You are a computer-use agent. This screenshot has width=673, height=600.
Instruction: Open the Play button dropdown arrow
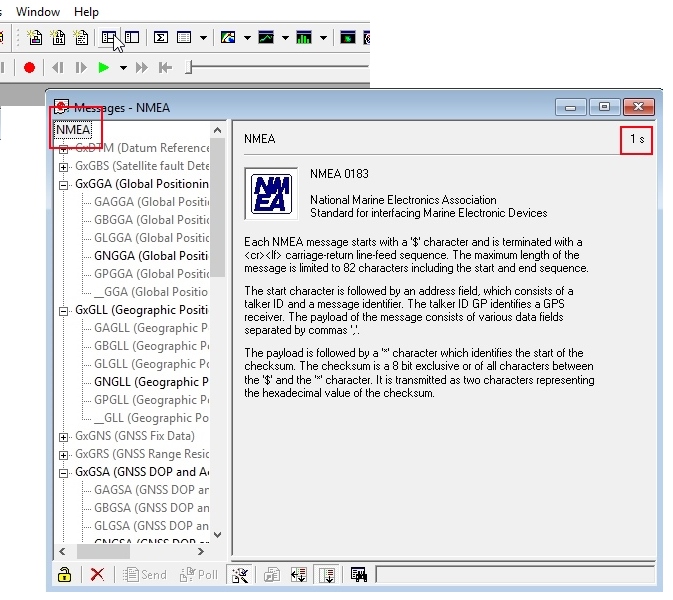pos(123,68)
